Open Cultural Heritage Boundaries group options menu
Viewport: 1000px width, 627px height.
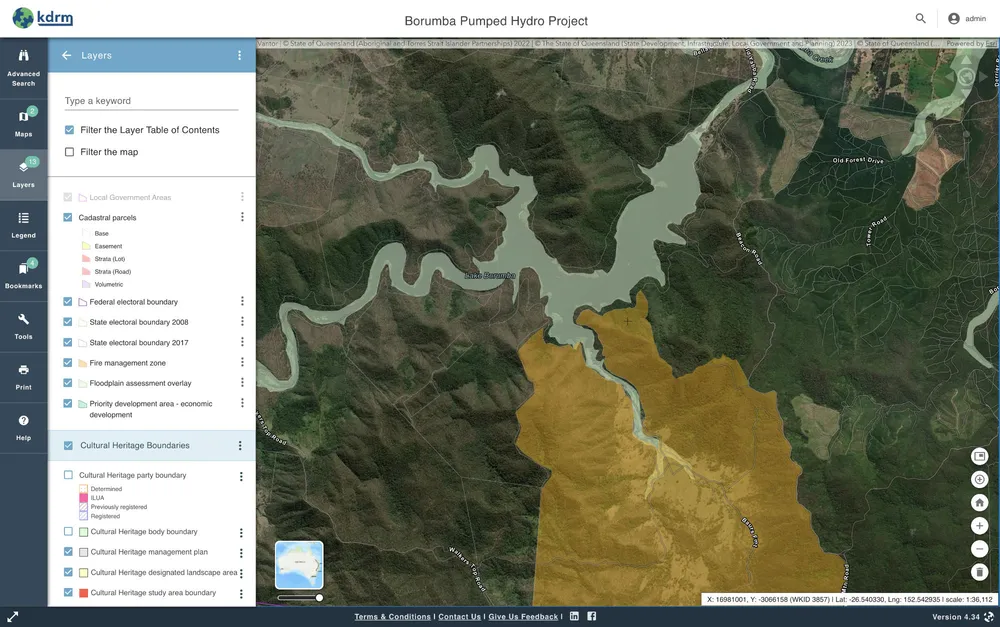[239, 446]
